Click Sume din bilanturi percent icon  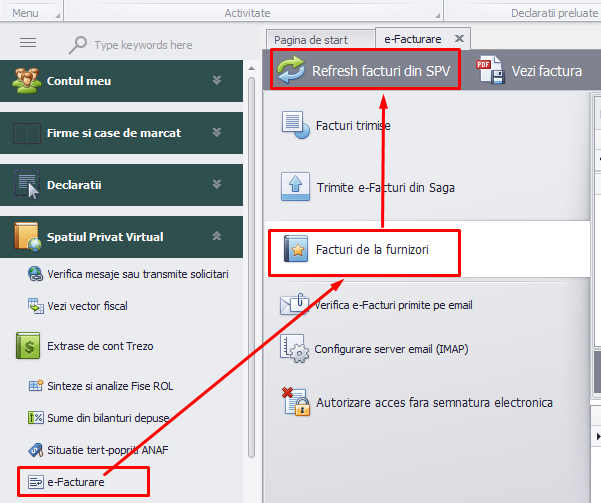[x=36, y=418]
